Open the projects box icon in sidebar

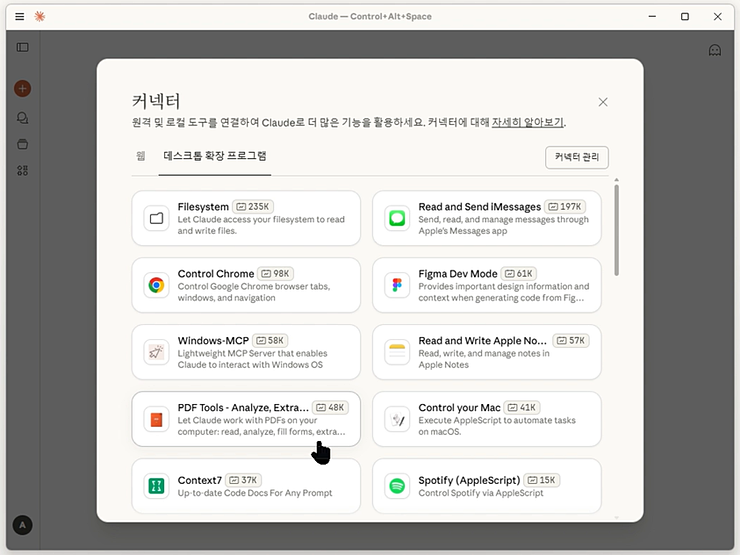point(22,144)
